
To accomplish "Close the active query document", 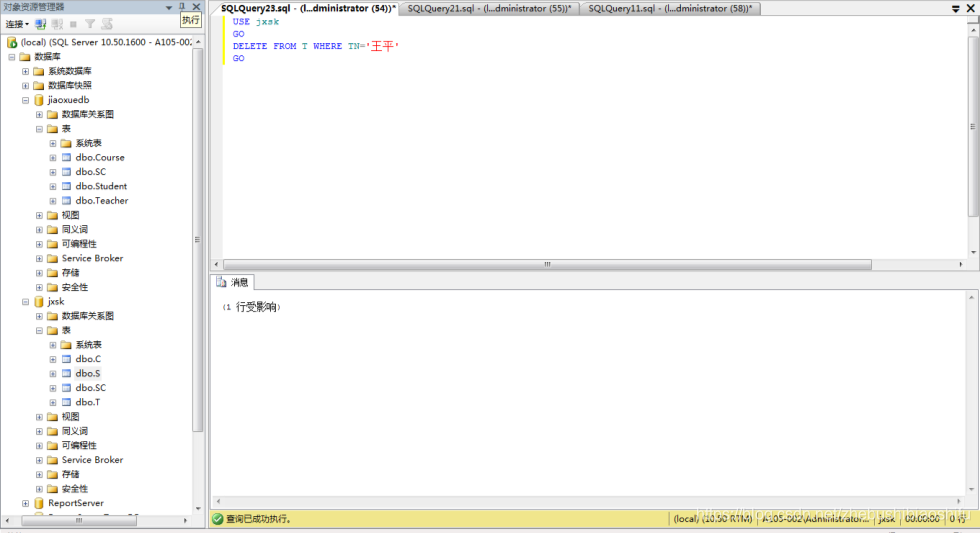I will [971, 8].
